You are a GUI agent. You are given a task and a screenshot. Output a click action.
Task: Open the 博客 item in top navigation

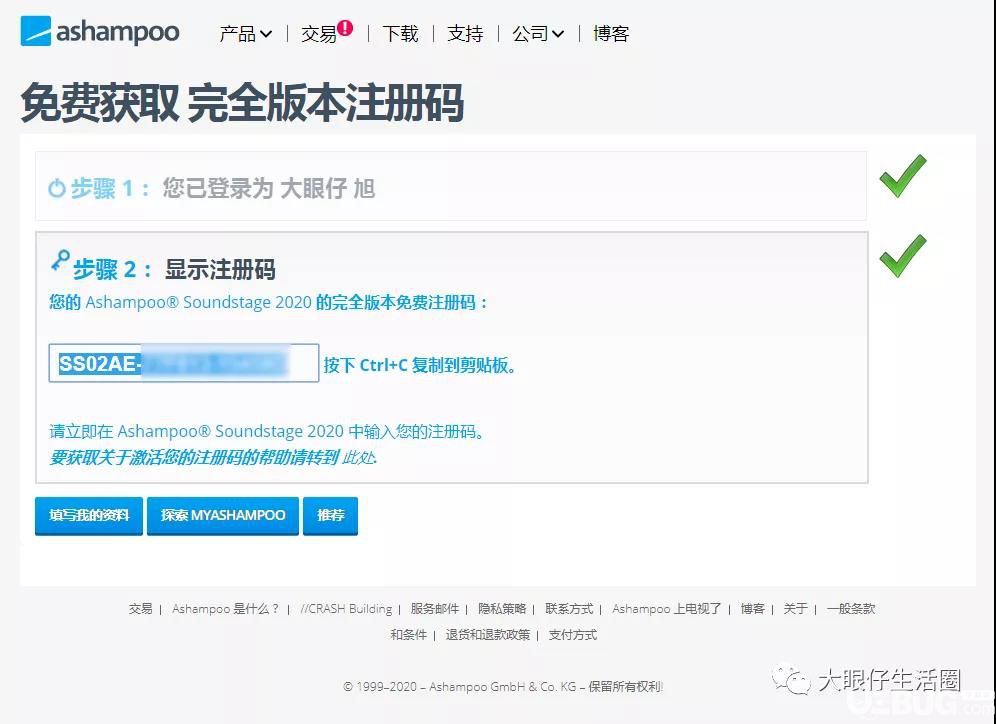(x=611, y=34)
